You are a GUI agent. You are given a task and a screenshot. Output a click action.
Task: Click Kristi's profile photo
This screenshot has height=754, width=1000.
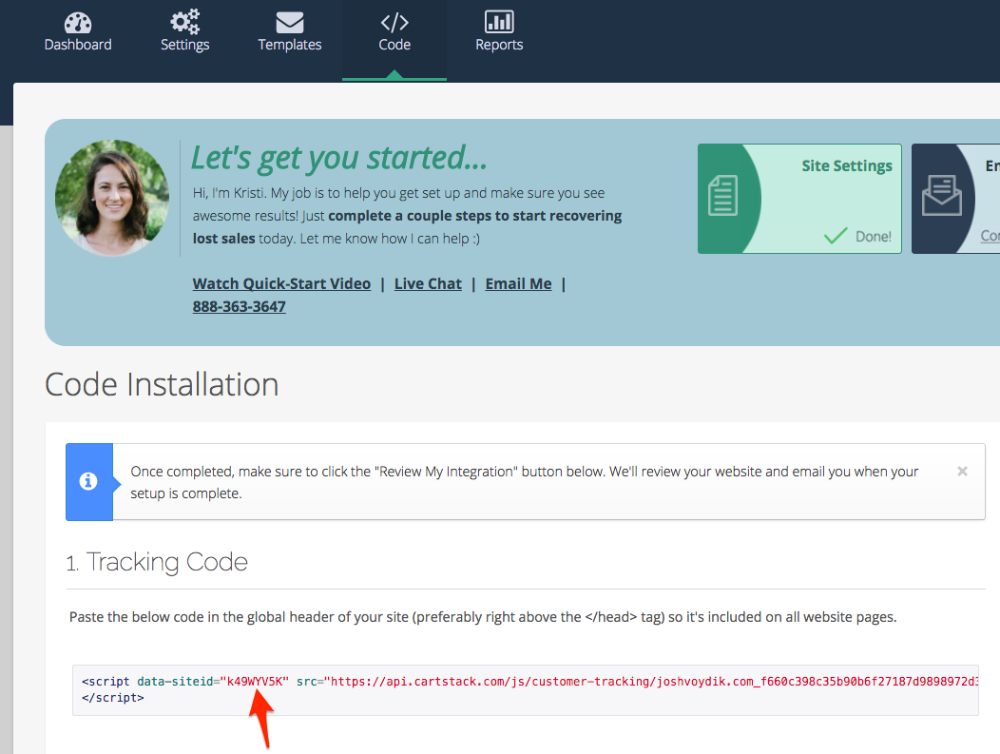pos(112,198)
